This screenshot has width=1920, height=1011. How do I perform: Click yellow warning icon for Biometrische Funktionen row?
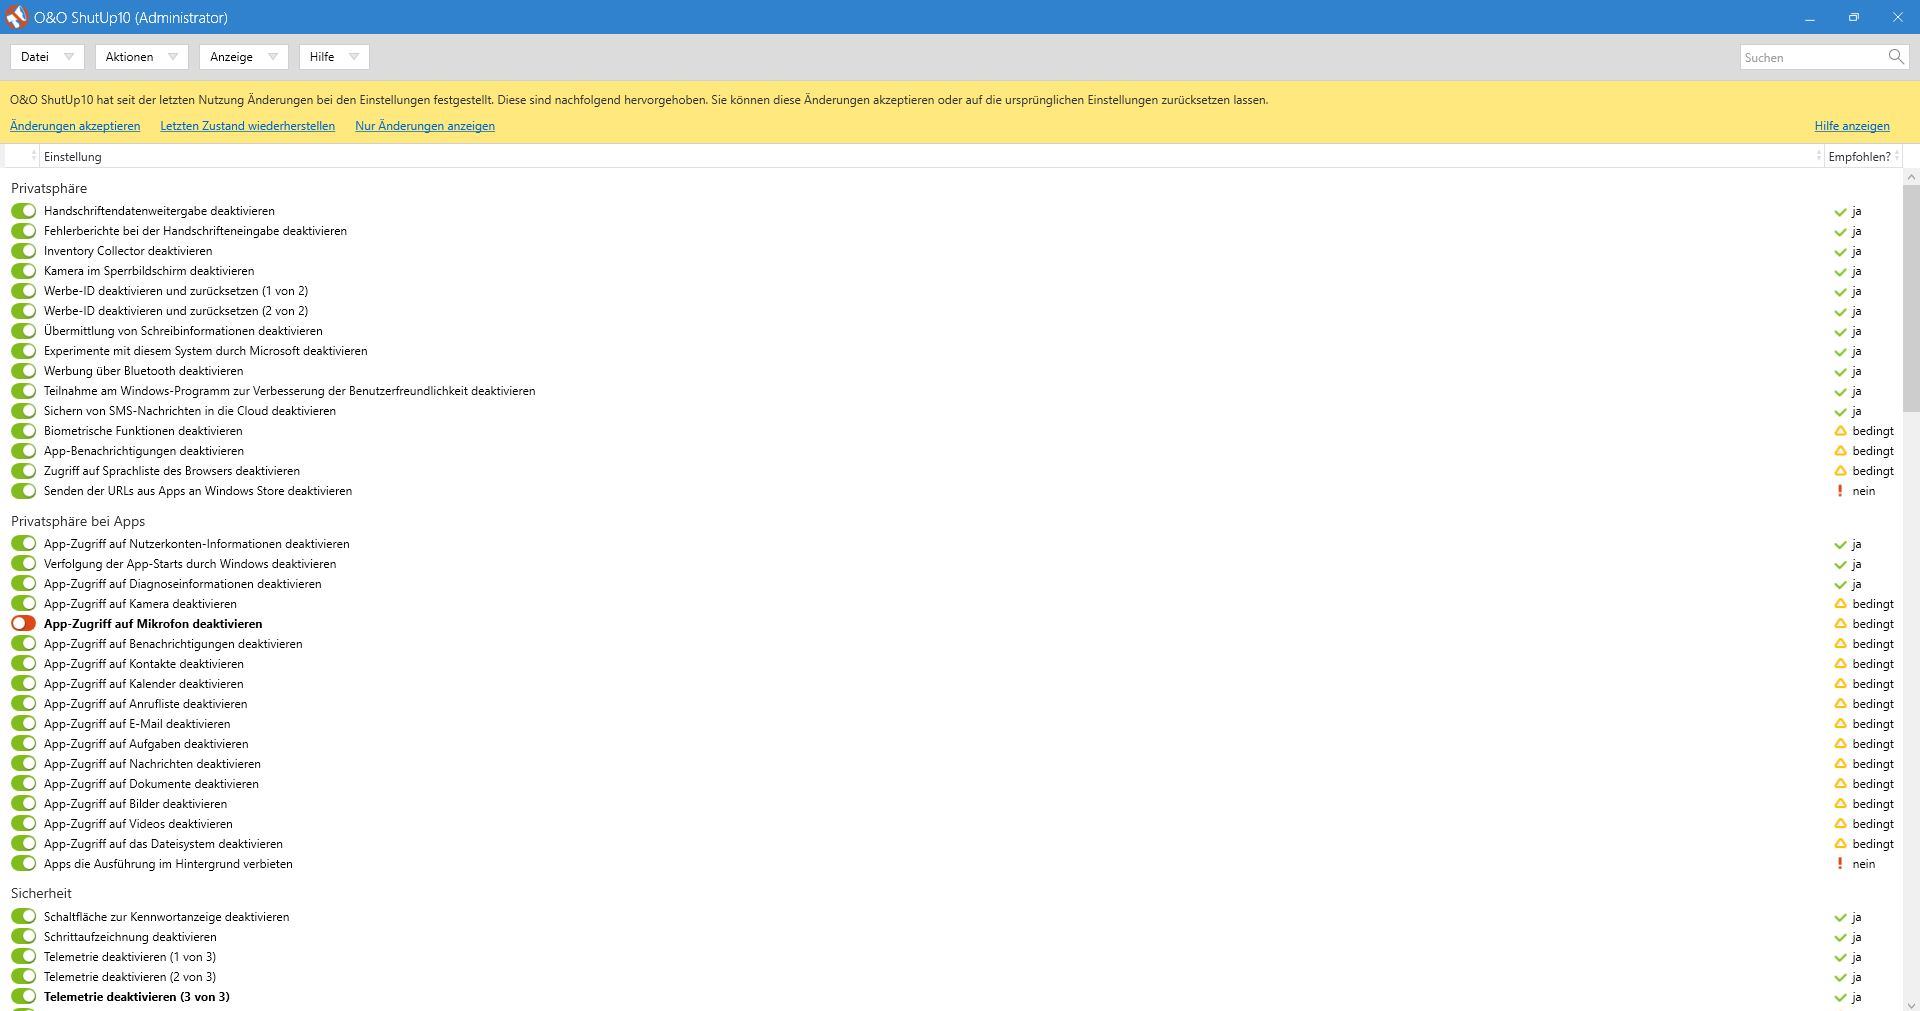[1840, 431]
